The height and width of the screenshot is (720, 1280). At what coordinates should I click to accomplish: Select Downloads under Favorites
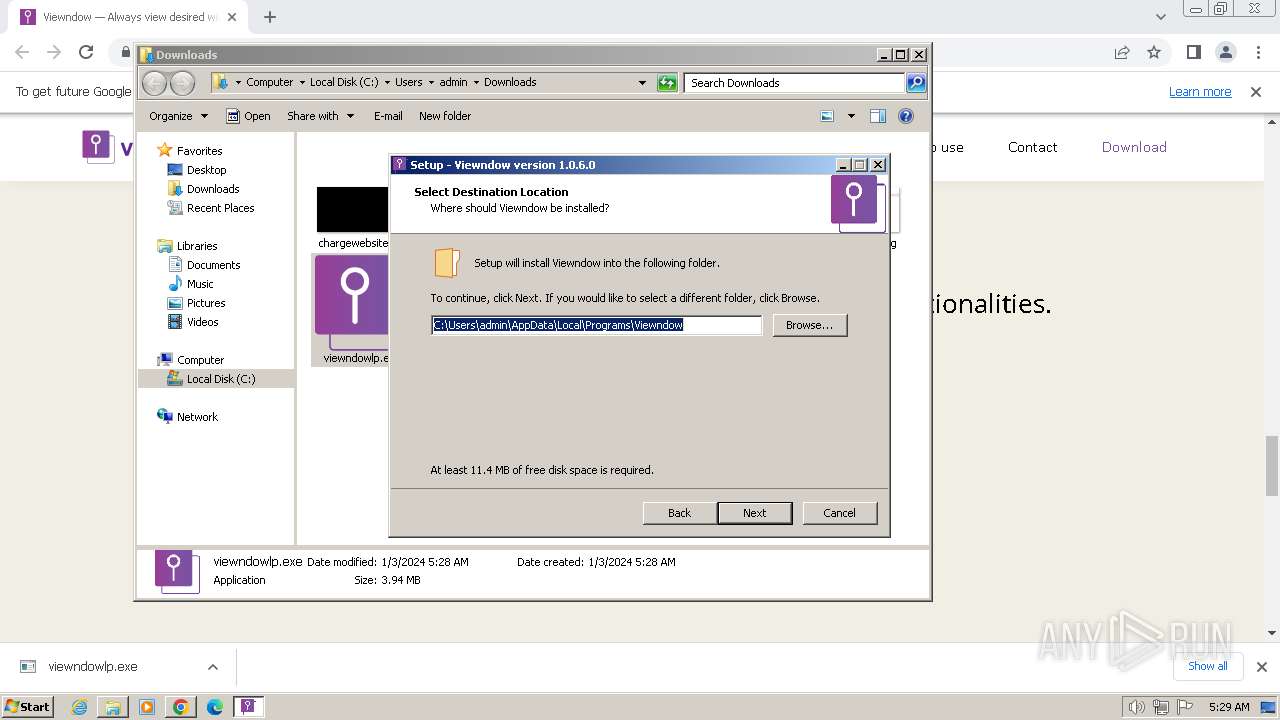click(x=212, y=189)
